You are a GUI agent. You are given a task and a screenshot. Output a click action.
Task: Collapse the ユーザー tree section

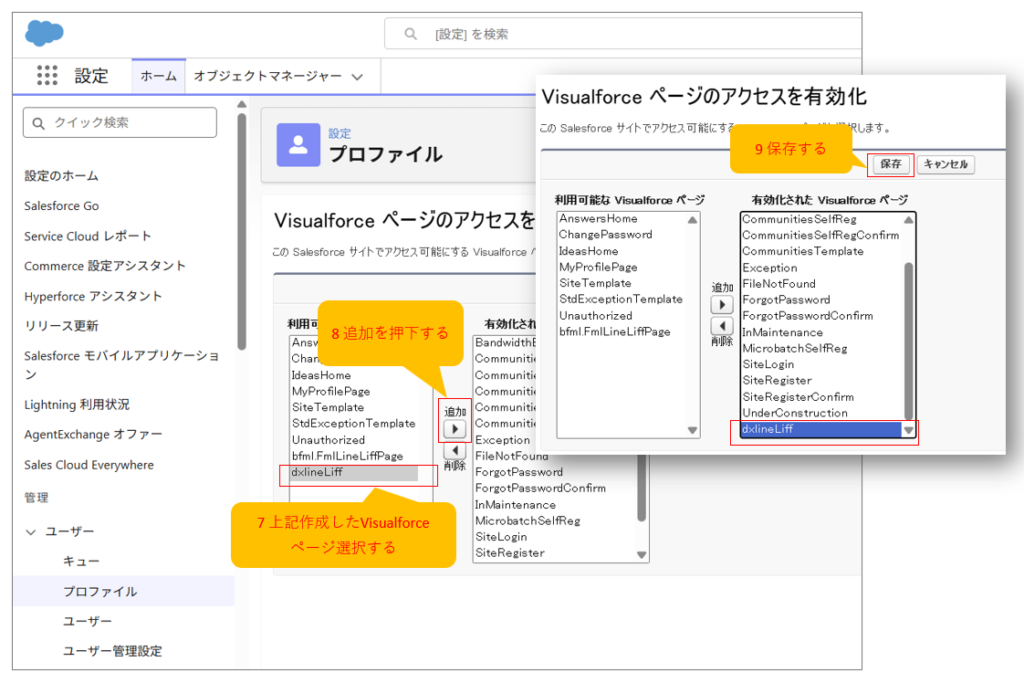(x=31, y=532)
